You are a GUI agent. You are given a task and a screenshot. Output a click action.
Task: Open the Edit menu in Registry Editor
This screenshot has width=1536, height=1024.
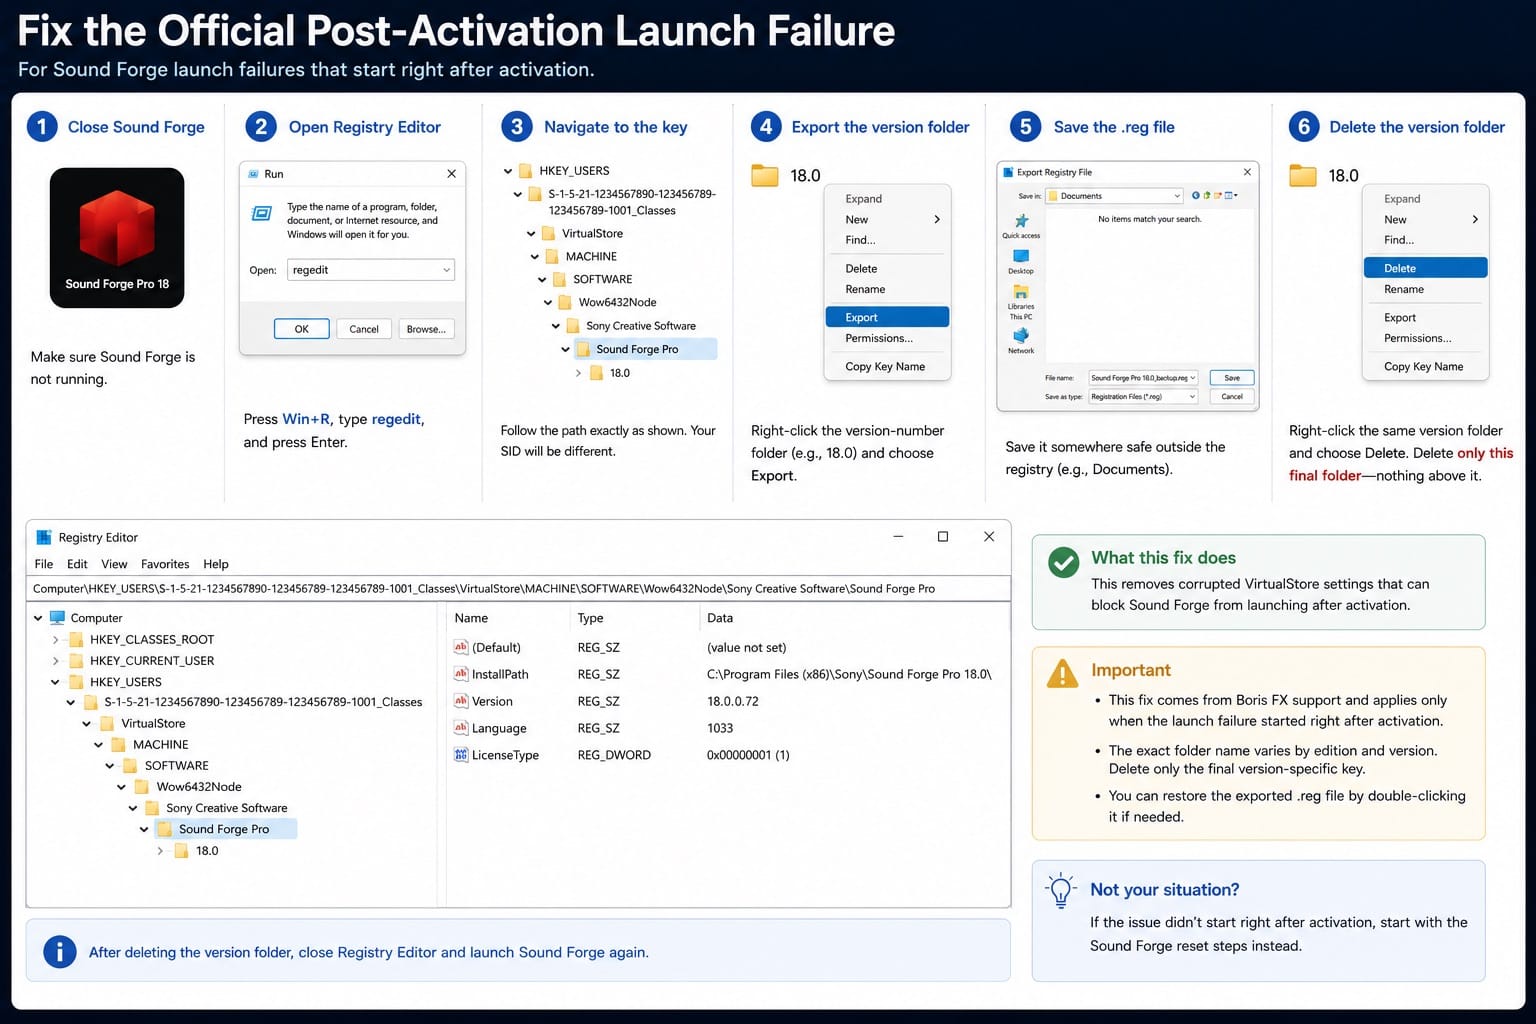[x=77, y=564]
